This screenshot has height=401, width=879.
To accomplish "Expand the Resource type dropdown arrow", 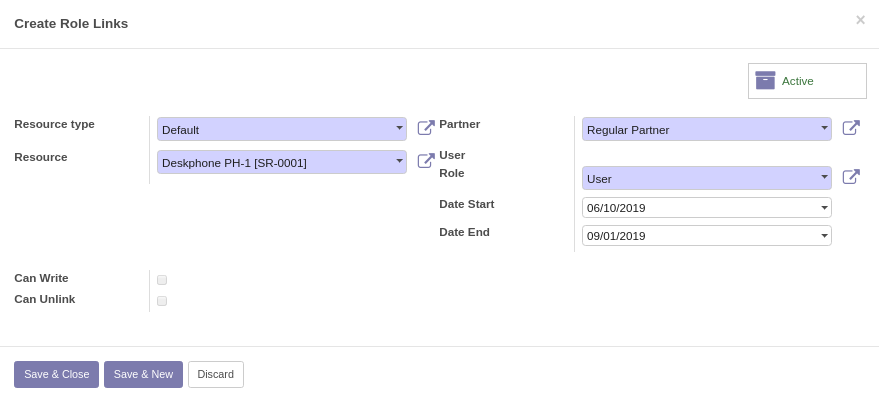I will click(x=399, y=128).
